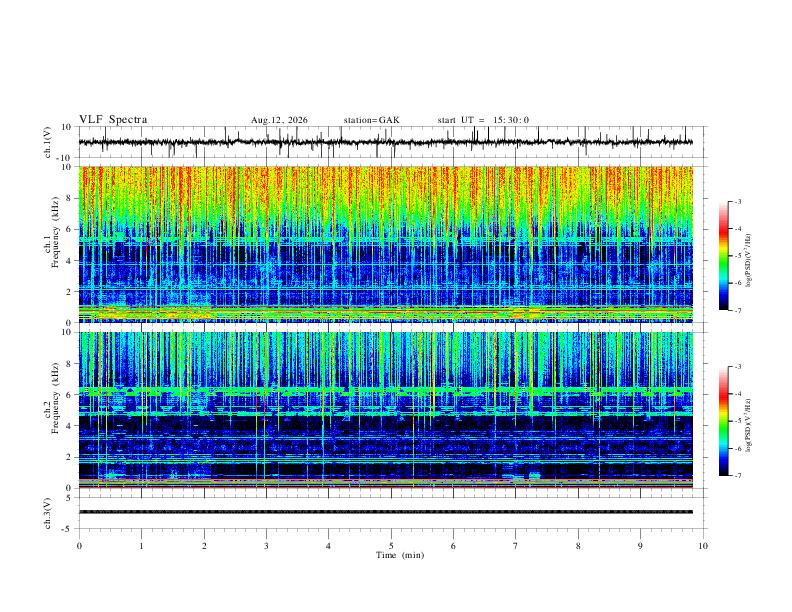Click the 8 minute tick label
792x612 pixels.
click(578, 546)
